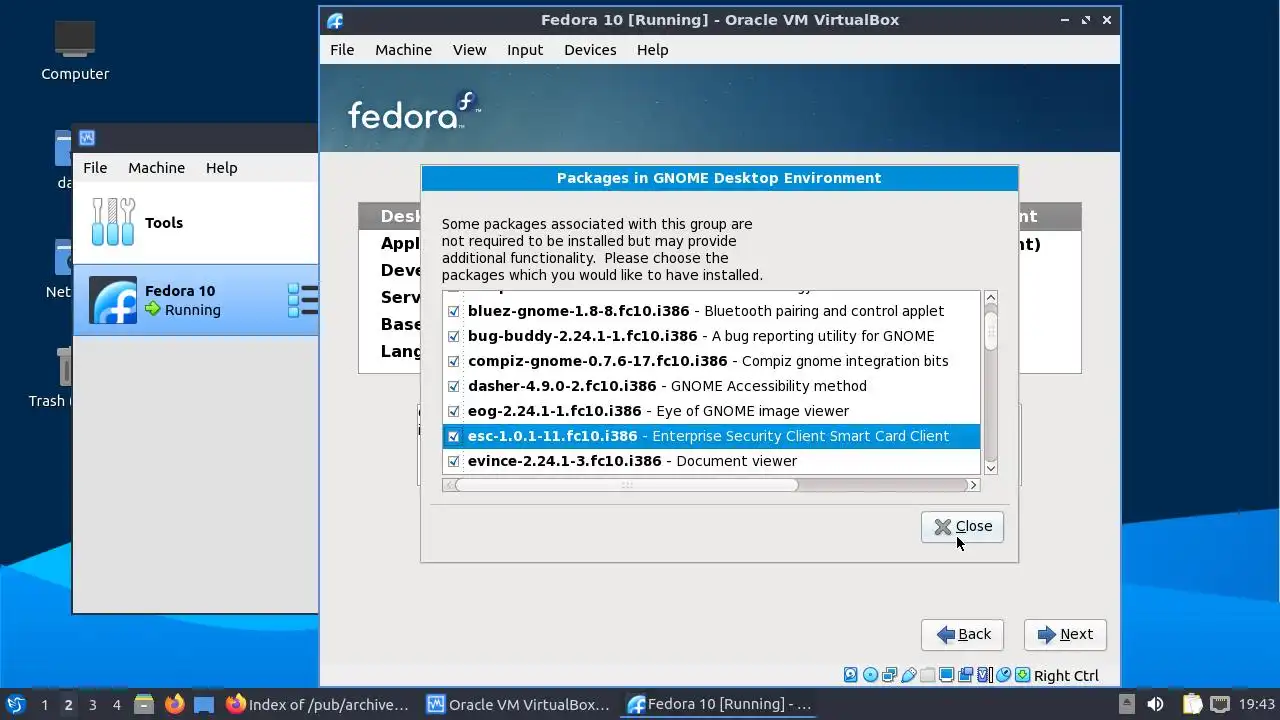This screenshot has width=1280, height=720.
Task: Click the horizontal scrollbar thumb in package list
Action: [627, 485]
